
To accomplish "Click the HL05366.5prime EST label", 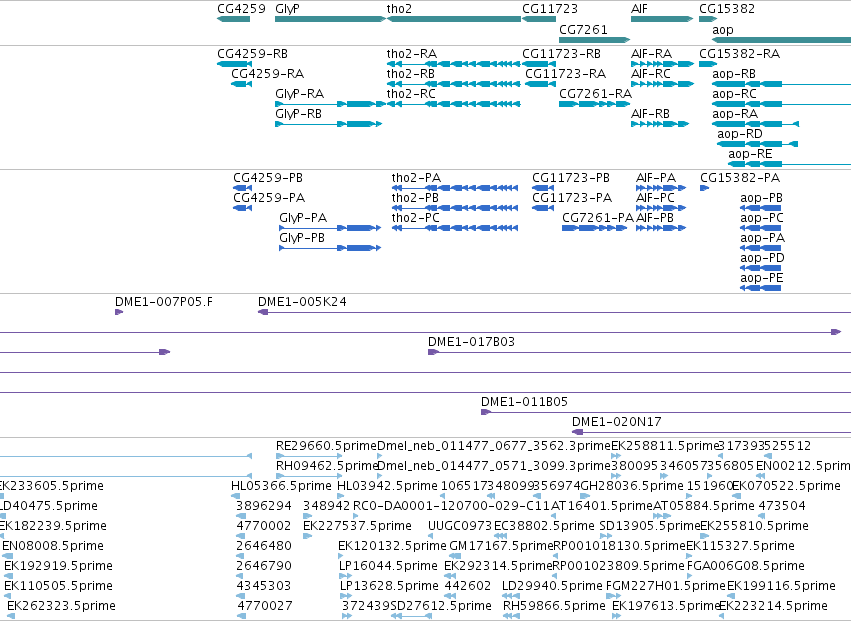I will click(x=281, y=486).
